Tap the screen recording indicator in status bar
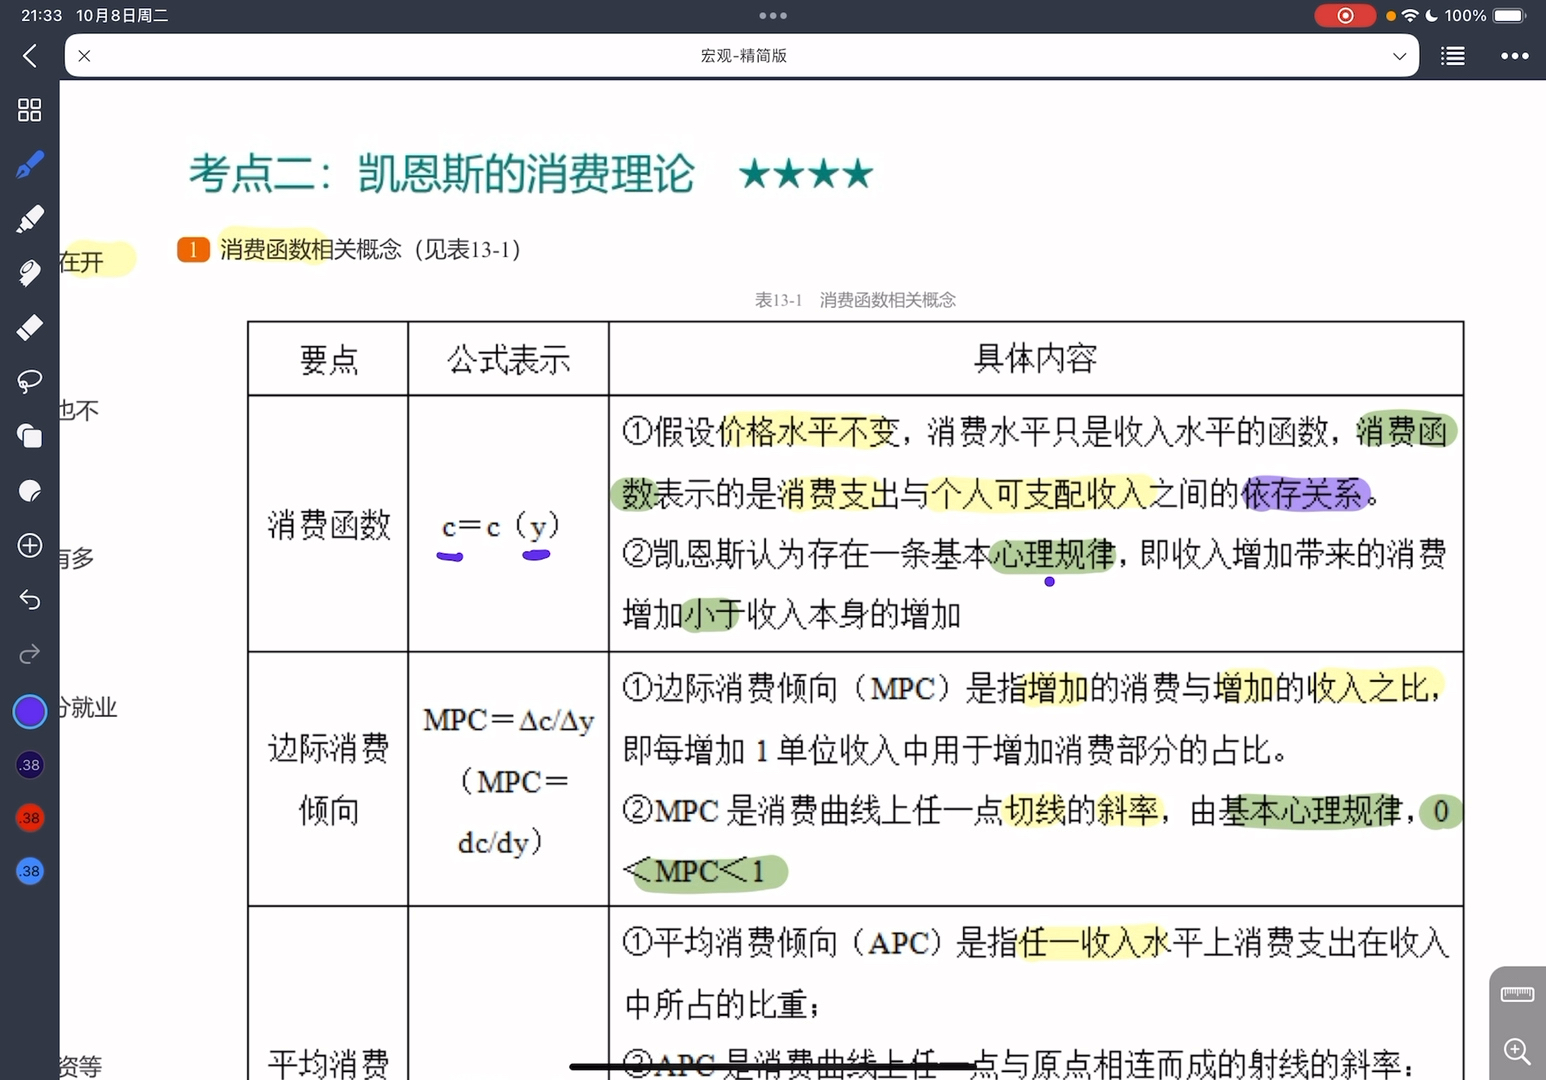The width and height of the screenshot is (1546, 1080). [x=1345, y=15]
